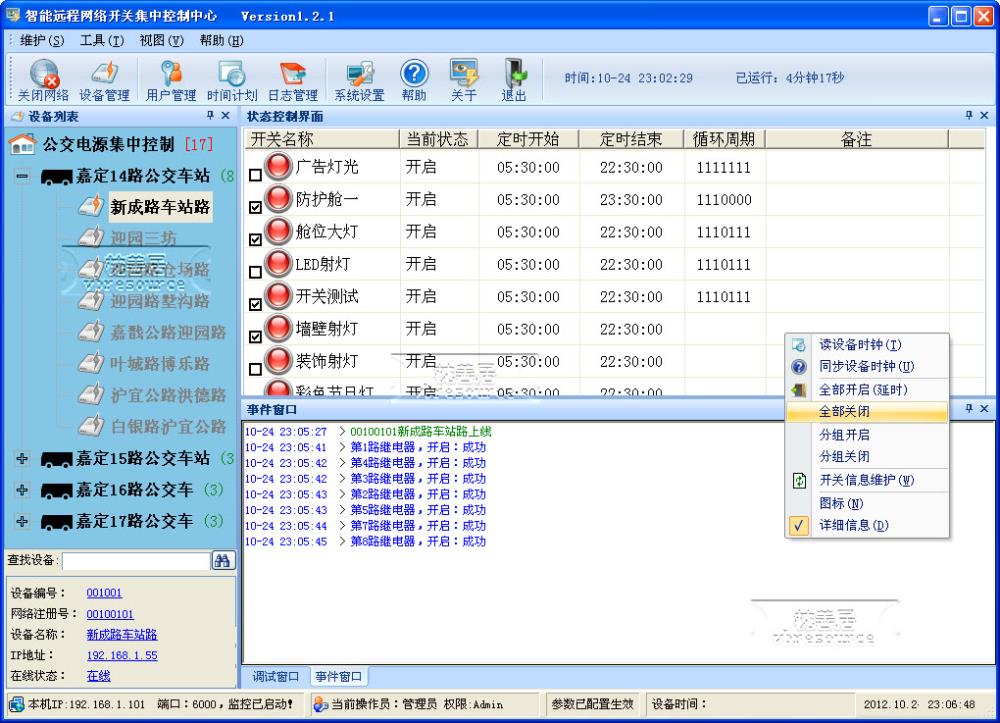
Task: Open the 用户管理 toolbar icon
Action: tap(171, 77)
